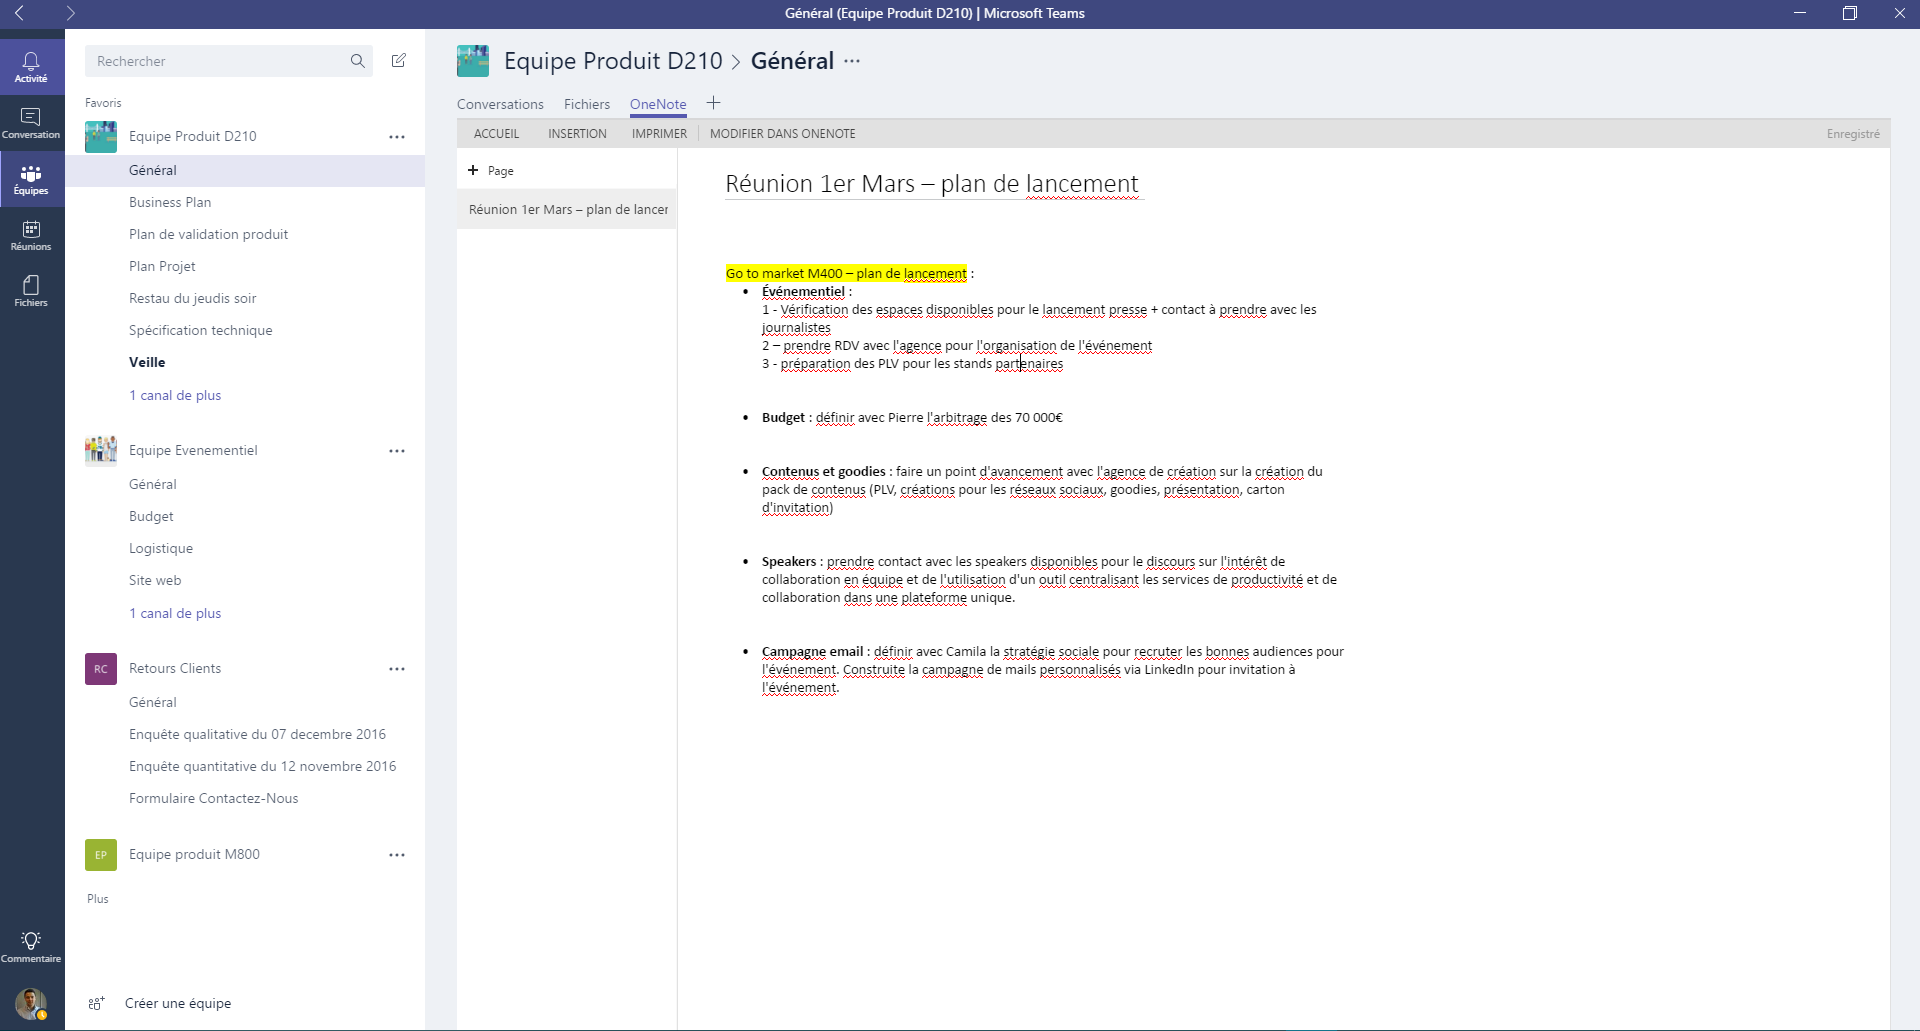Switch to the Conversations tab
Screen dimensions: 1920x1031
point(500,104)
